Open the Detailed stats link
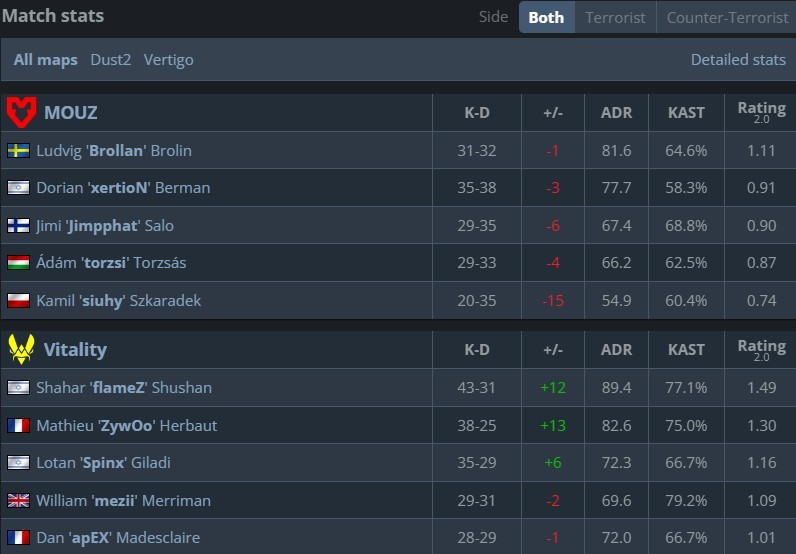This screenshot has height=554, width=796. (x=738, y=60)
